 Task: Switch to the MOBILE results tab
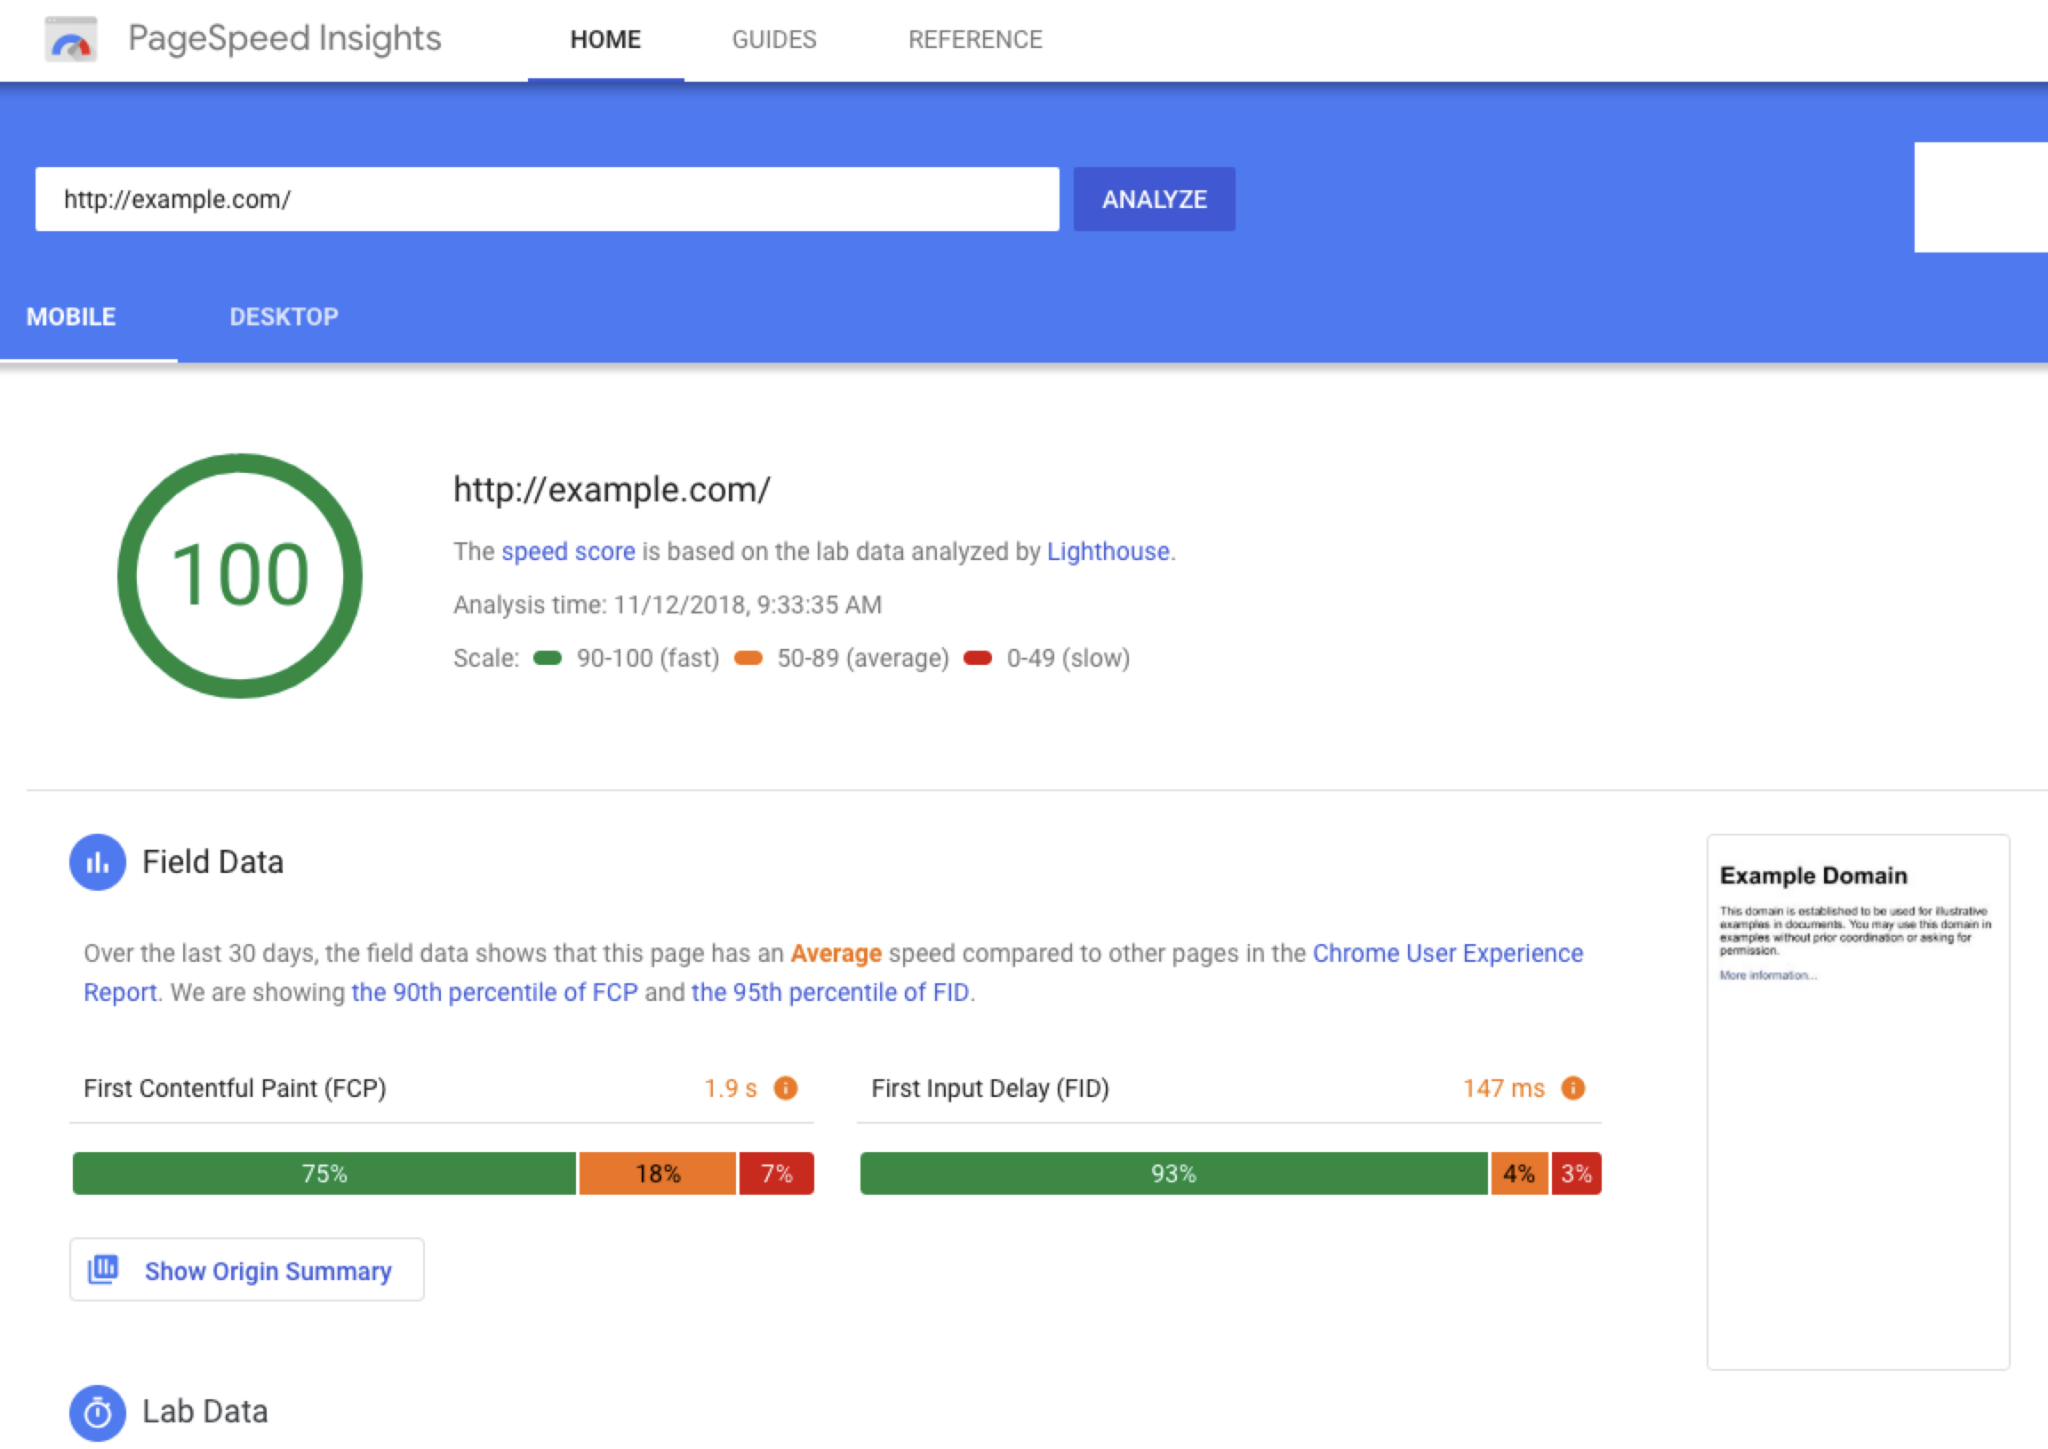(x=71, y=317)
